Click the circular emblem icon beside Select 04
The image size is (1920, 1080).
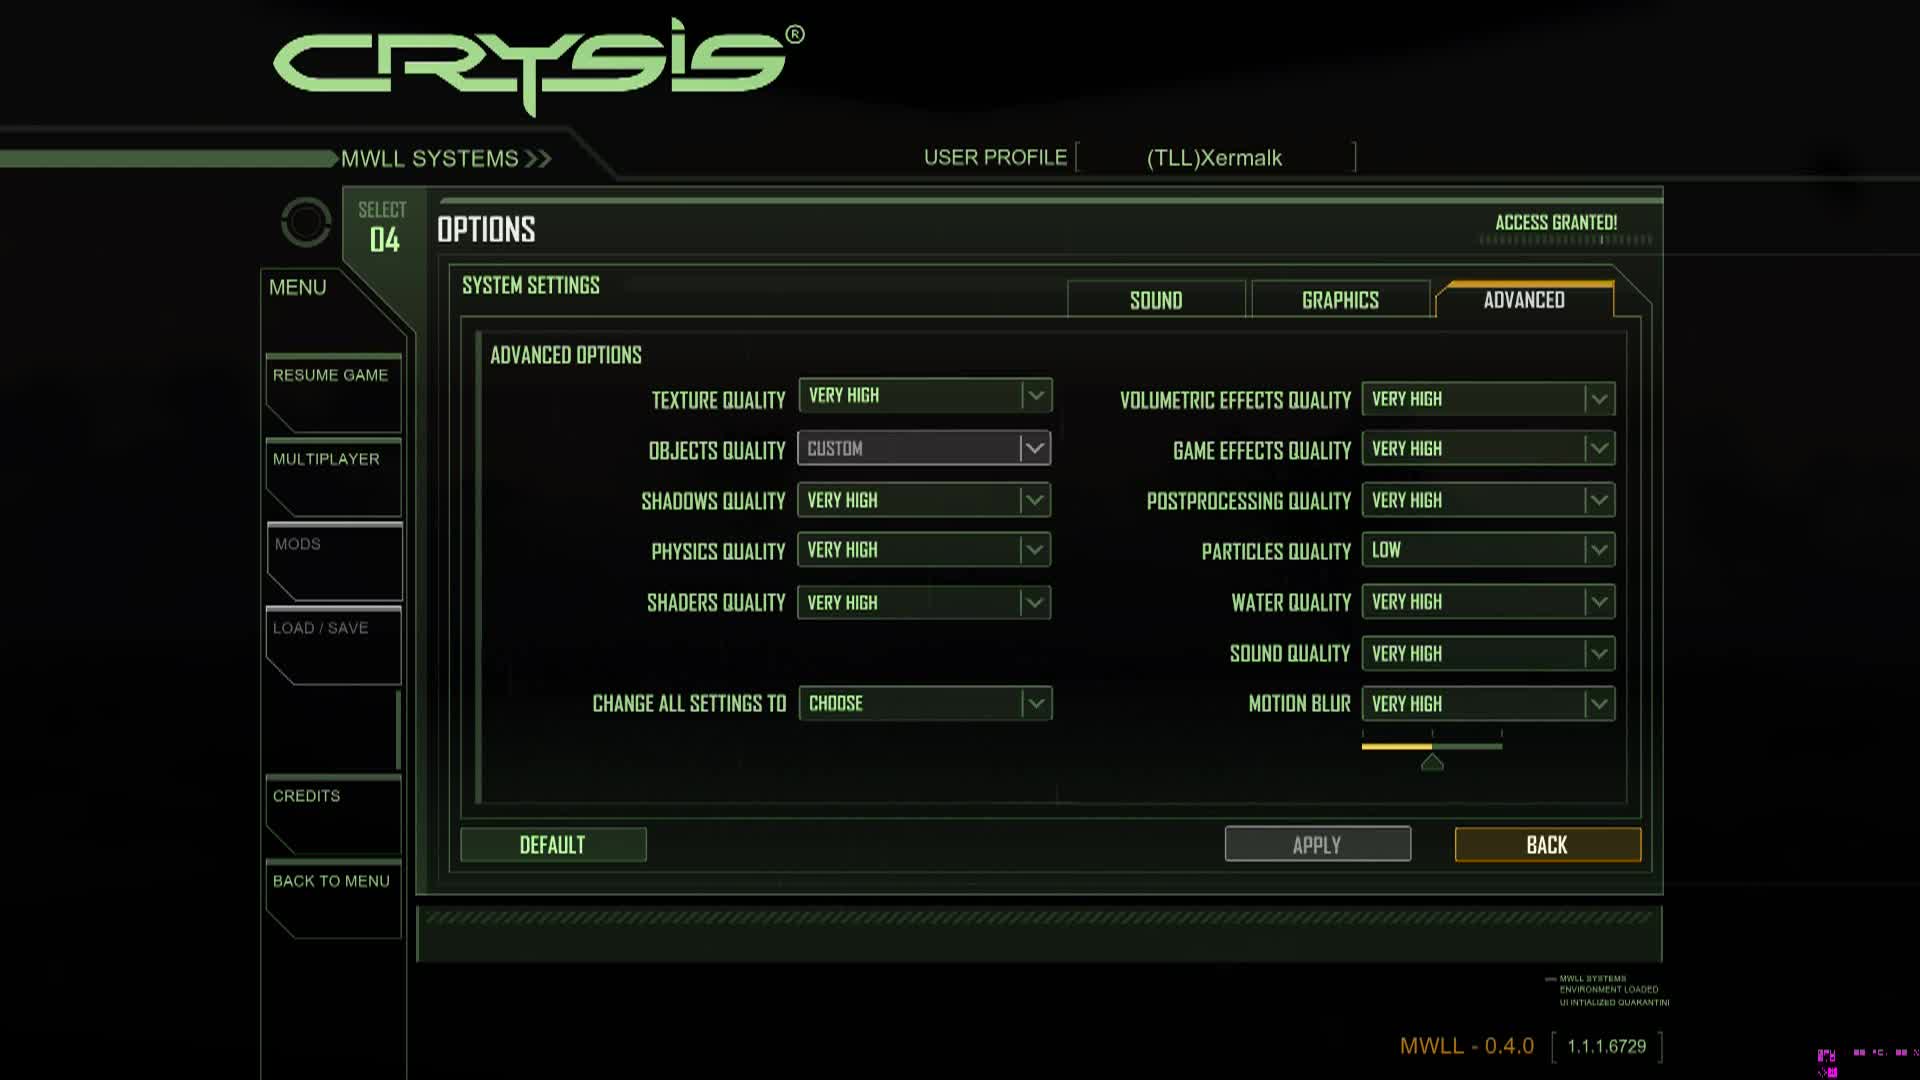pyautogui.click(x=306, y=222)
